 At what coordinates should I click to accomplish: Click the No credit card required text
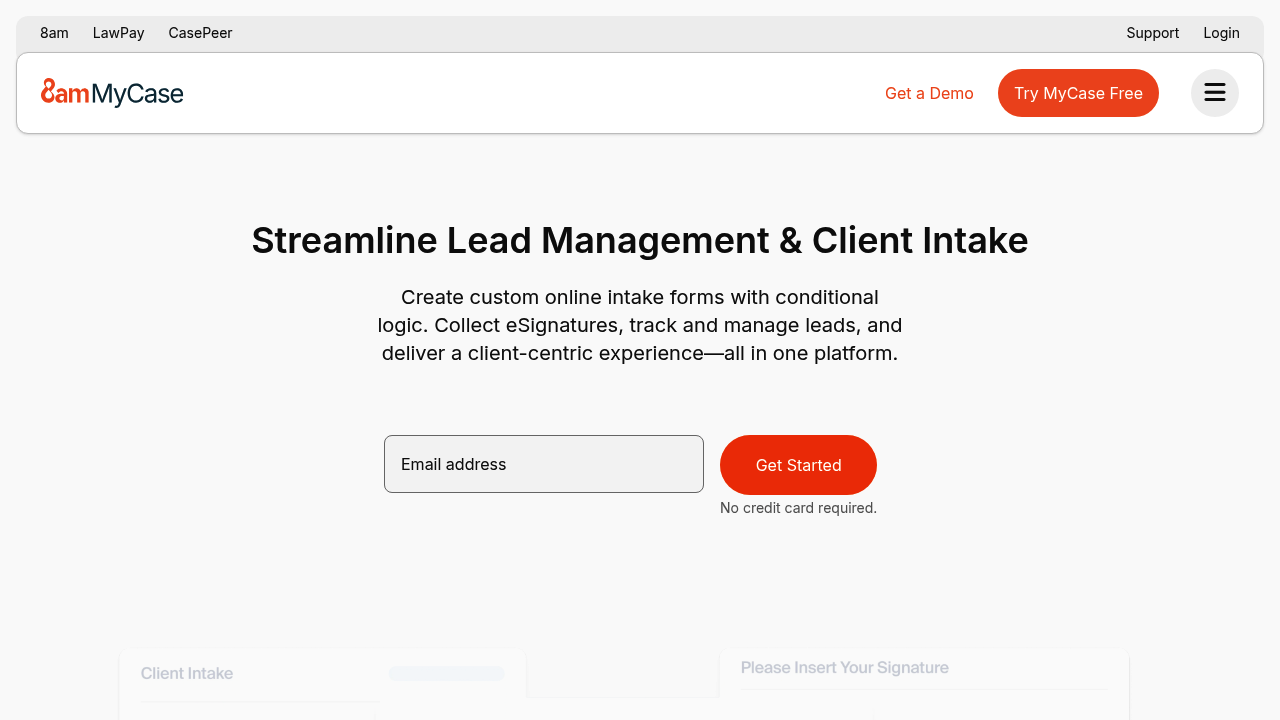[798, 508]
